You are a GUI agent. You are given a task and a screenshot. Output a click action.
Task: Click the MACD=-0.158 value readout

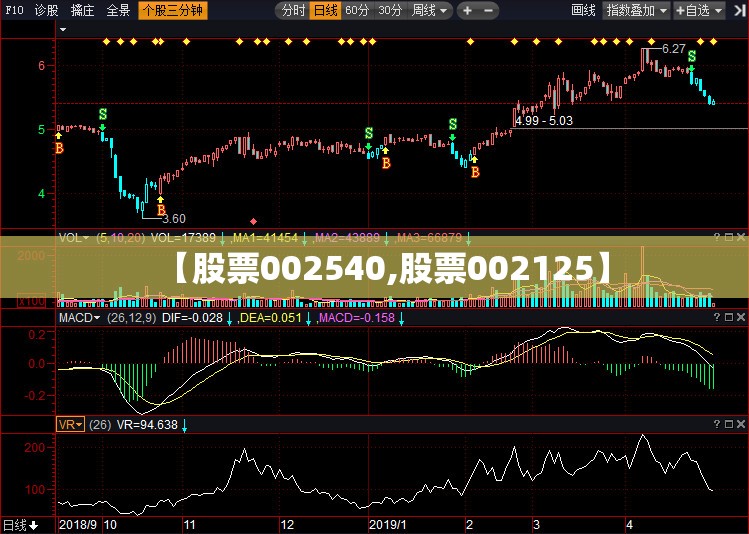(x=357, y=318)
